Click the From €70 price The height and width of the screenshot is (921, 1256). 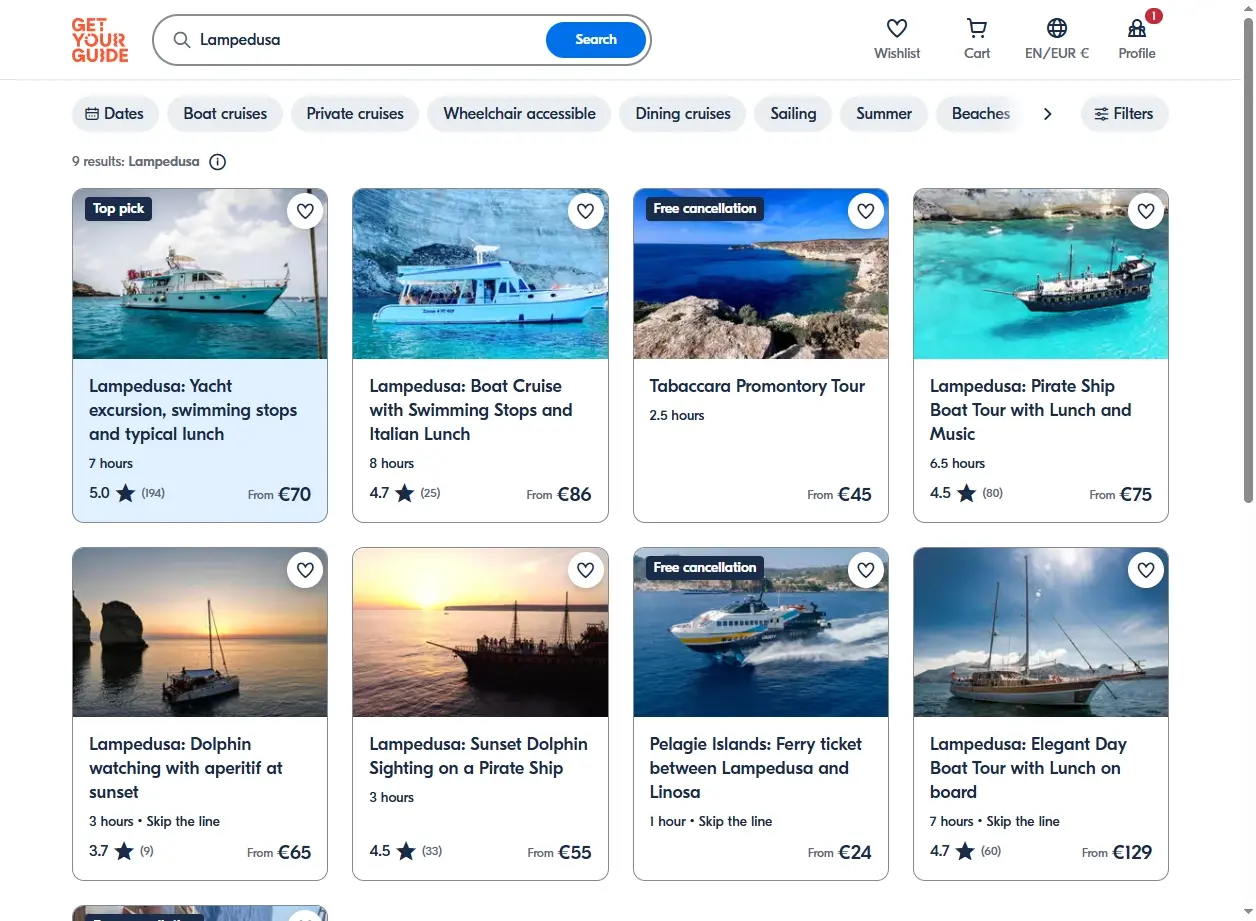[280, 494]
